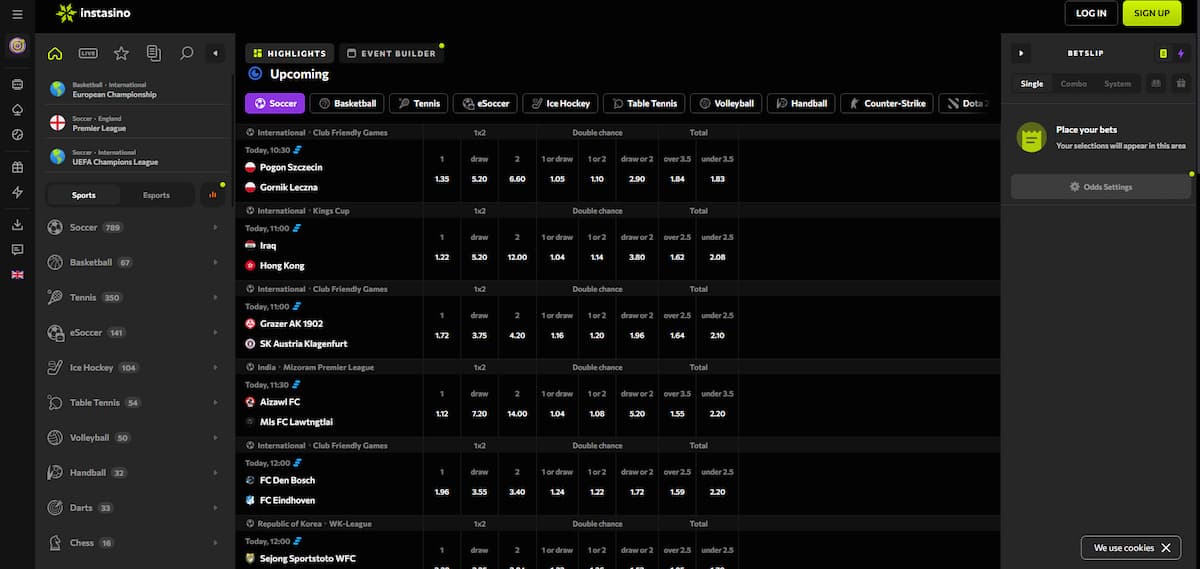Viewport: 1200px width, 569px height.
Task: Open the European Championship shortcut
Action: (133, 90)
